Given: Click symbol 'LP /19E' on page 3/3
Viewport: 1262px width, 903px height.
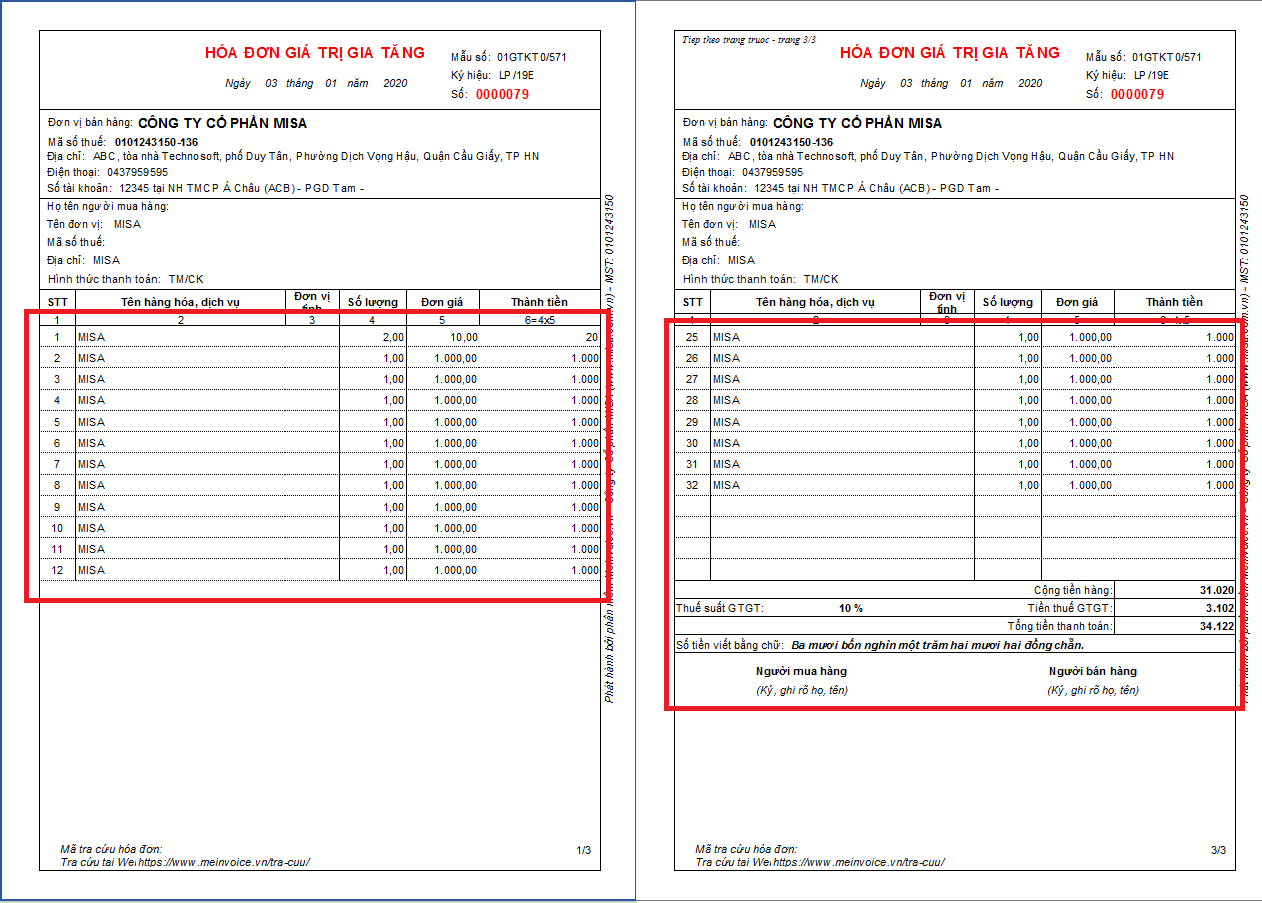Looking at the screenshot, I should [x=1152, y=75].
